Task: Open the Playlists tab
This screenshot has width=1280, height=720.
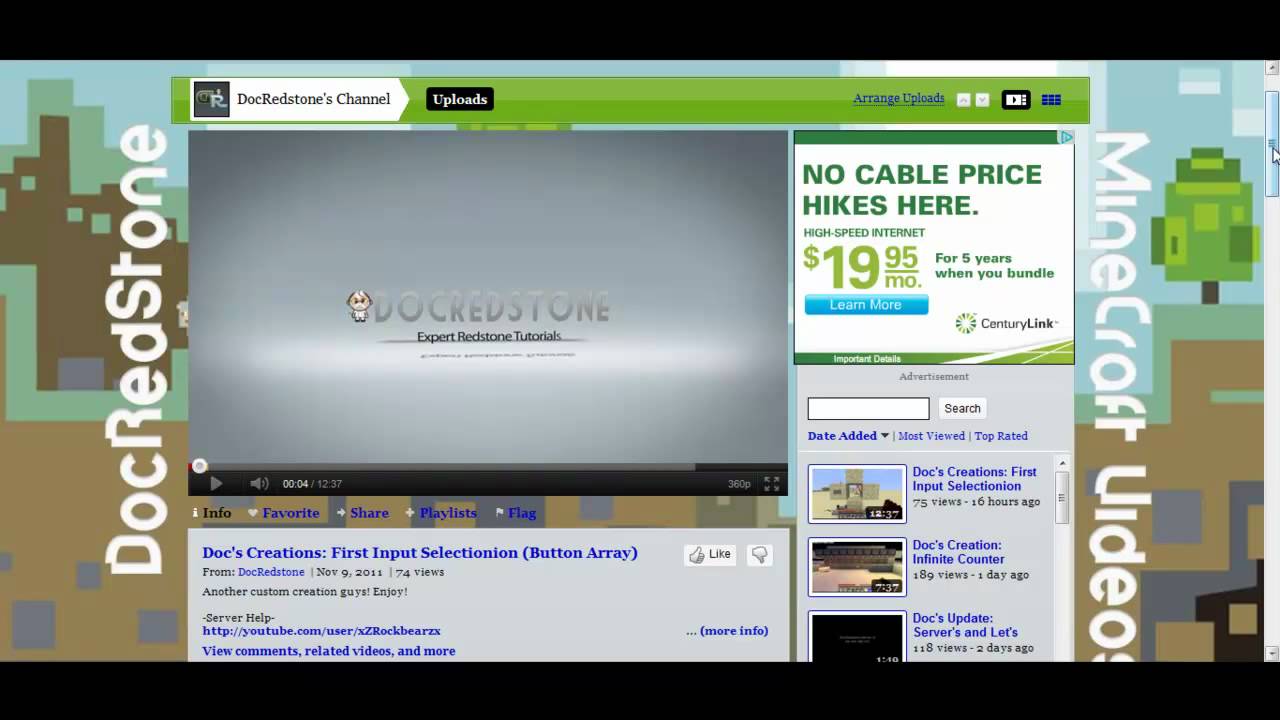Action: [x=440, y=513]
